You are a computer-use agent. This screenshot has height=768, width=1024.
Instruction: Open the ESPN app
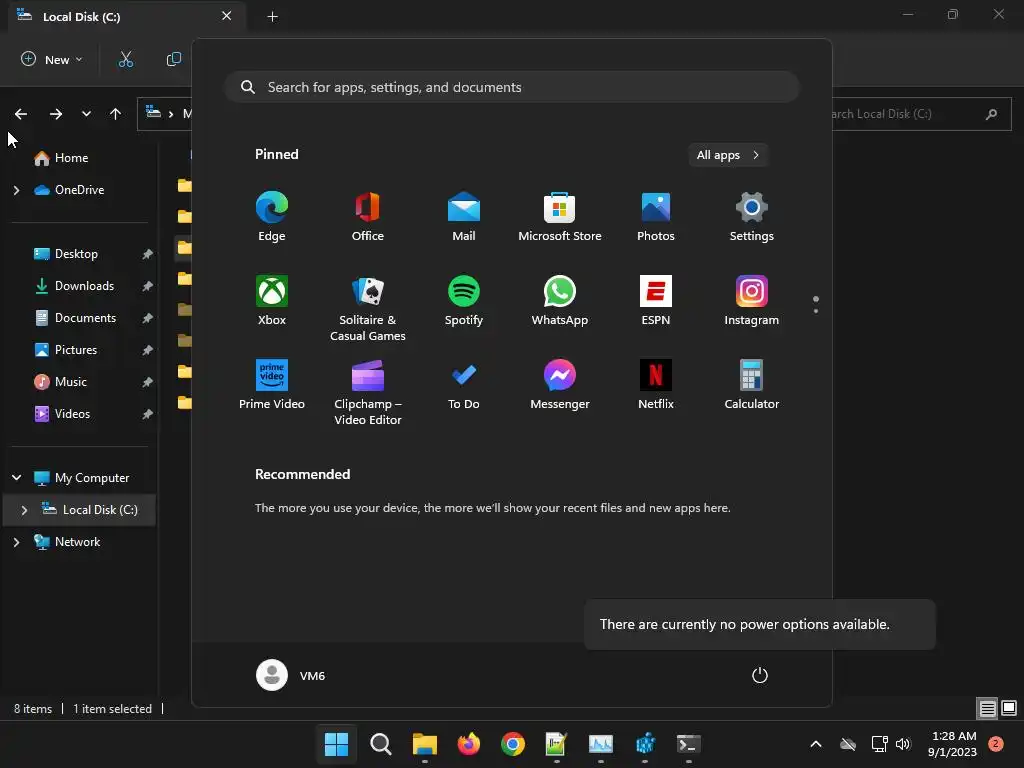pos(656,300)
